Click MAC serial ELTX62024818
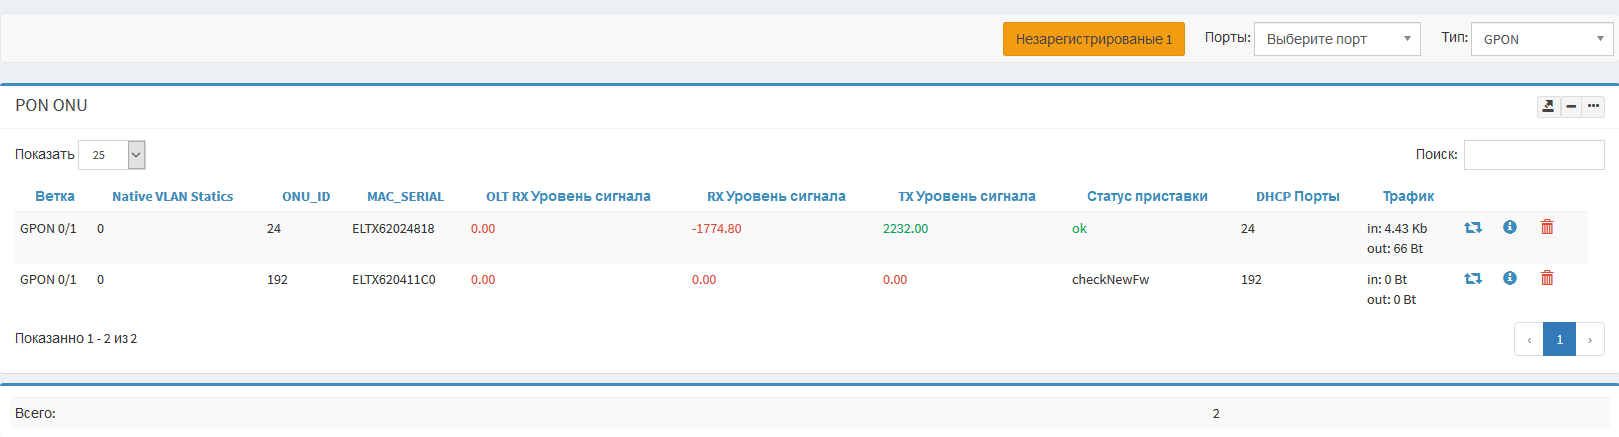Image resolution: width=1619 pixels, height=437 pixels. 393,229
